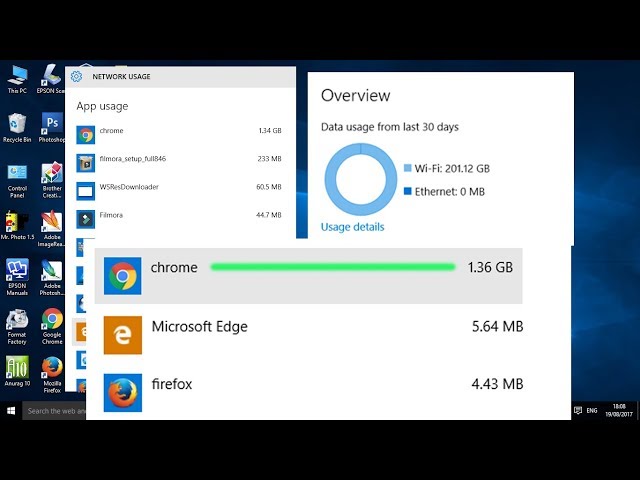Open Anurag 10 desktop shortcut
The height and width of the screenshot is (480, 640).
click(x=17, y=371)
